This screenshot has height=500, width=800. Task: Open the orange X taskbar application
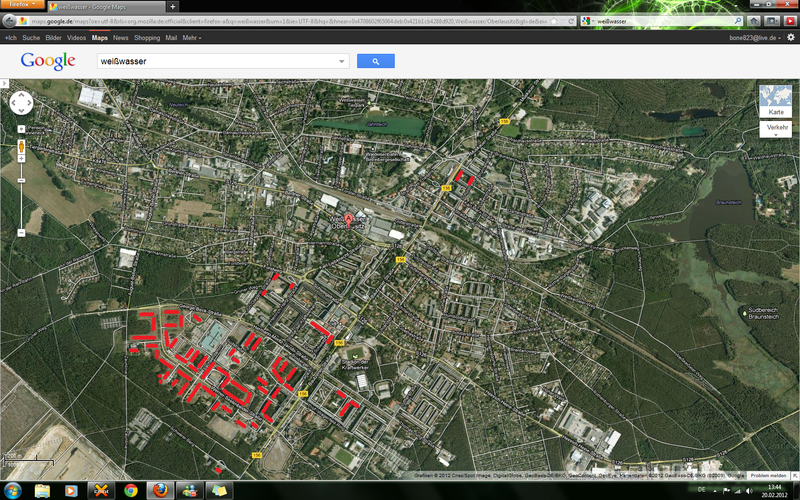pyautogui.click(x=101, y=491)
